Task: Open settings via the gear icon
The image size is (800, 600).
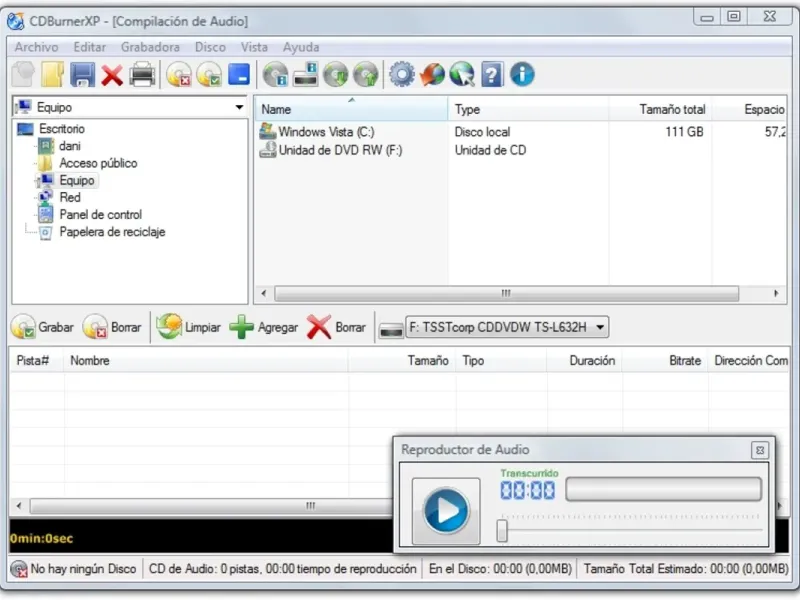Action: [x=402, y=74]
